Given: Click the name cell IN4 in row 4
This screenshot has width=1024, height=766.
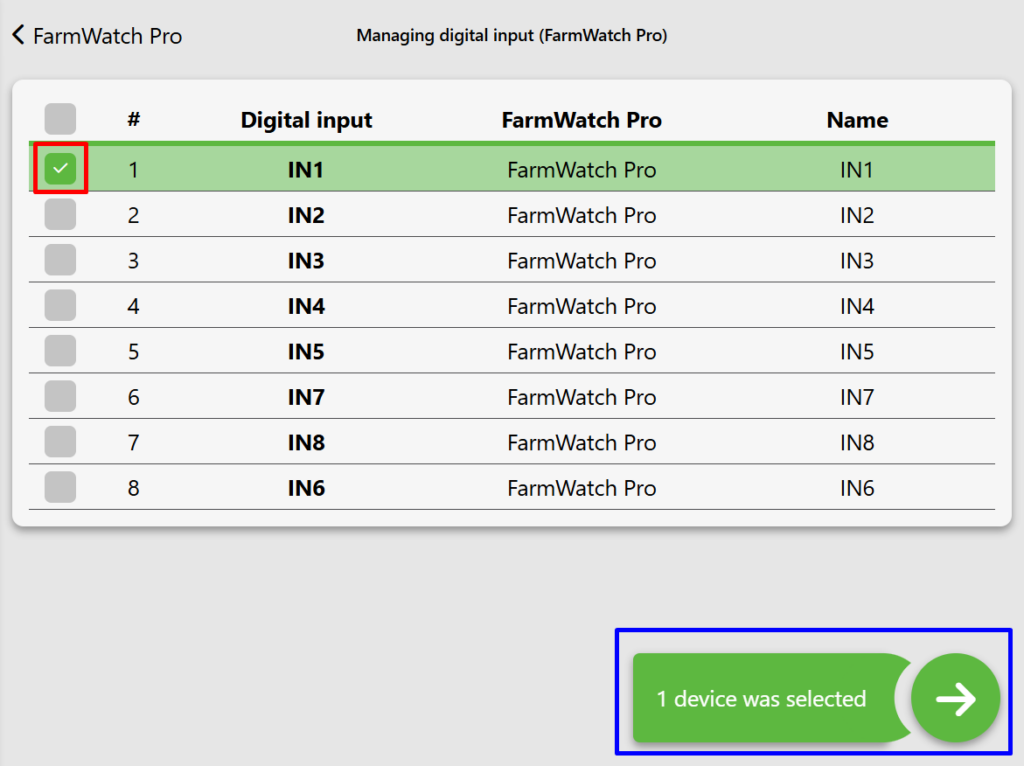Looking at the screenshot, I should click(857, 306).
